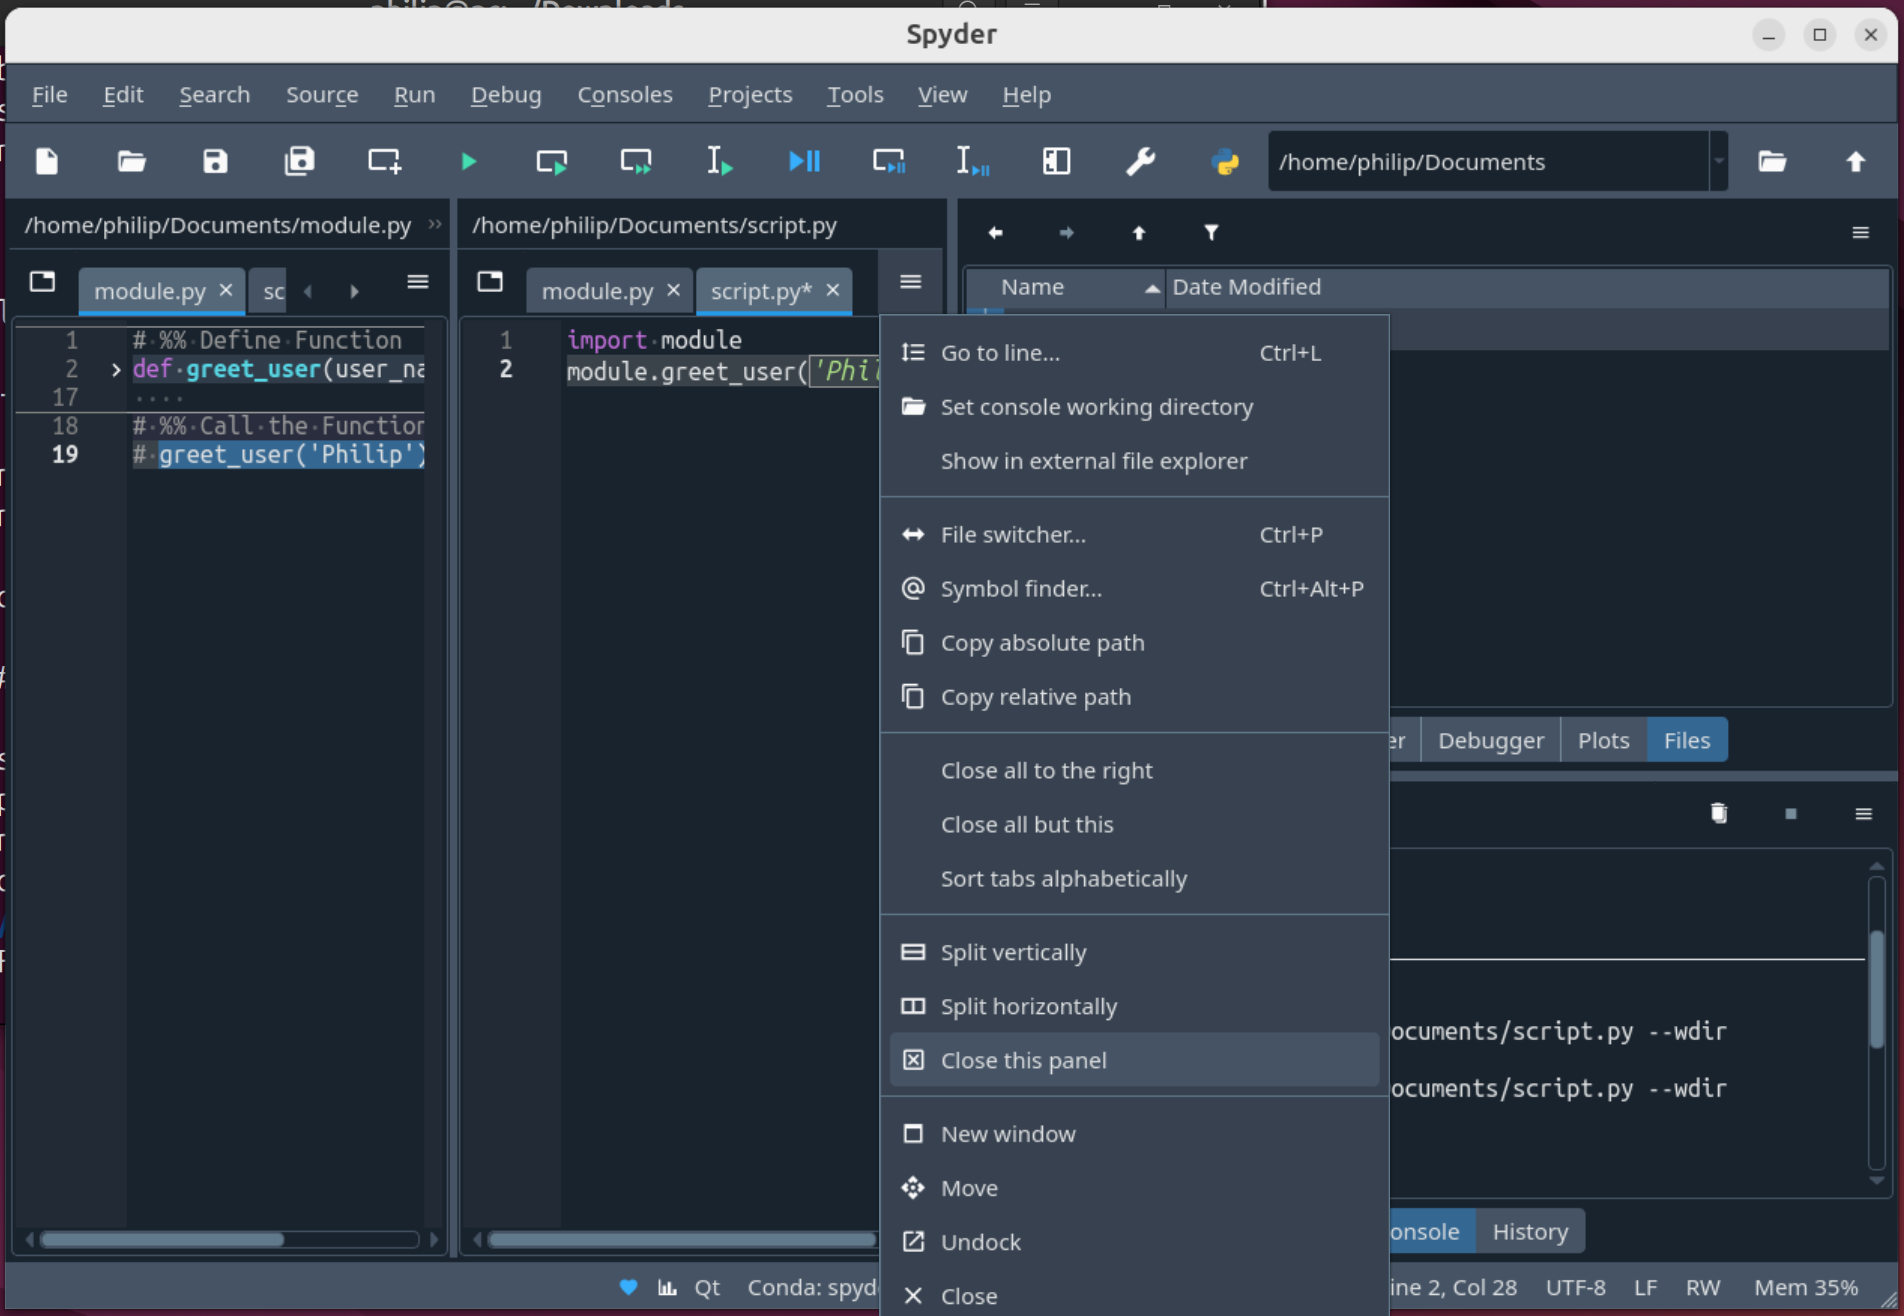Close module.py tab in left editor

click(226, 290)
